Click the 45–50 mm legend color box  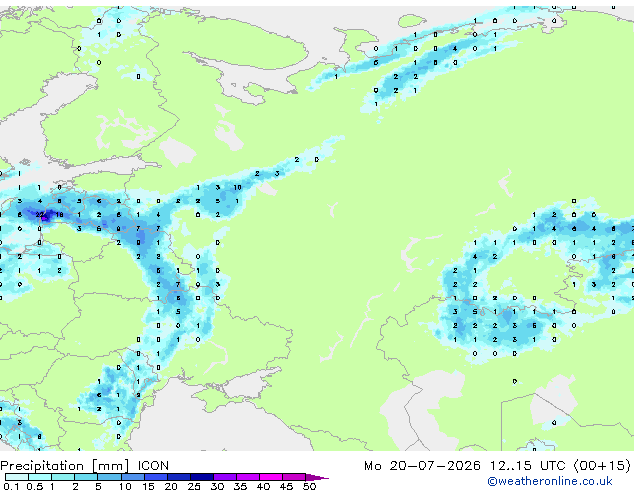294,477
